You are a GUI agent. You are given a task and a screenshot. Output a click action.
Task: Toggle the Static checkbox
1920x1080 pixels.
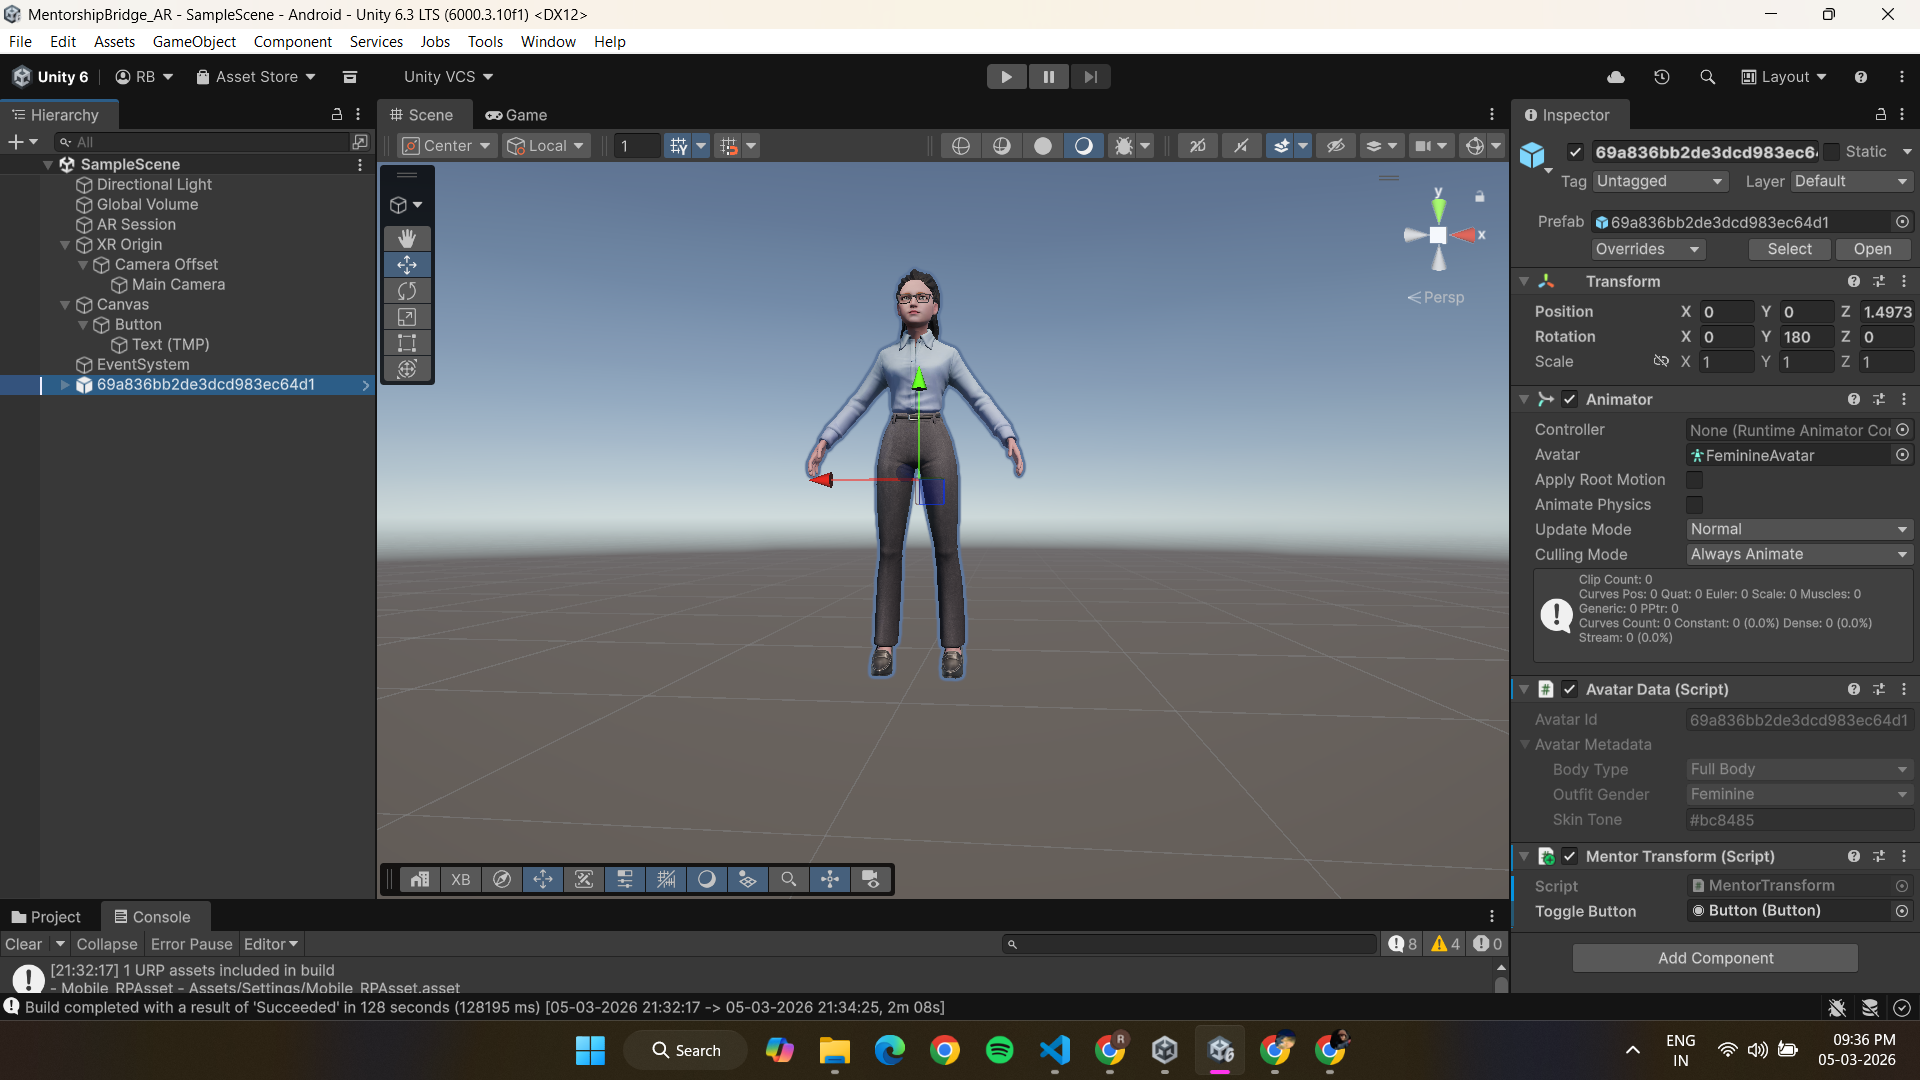(1832, 152)
